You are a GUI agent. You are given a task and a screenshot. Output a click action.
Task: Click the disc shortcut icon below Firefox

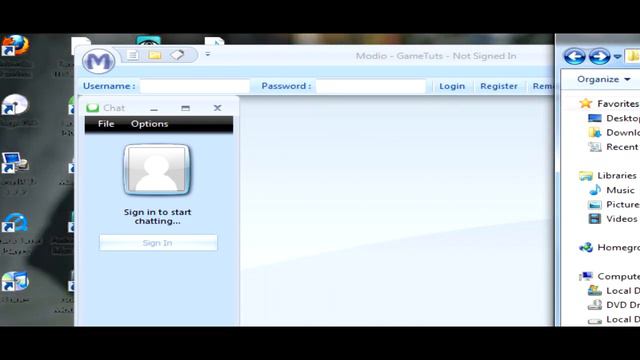pyautogui.click(x=15, y=104)
